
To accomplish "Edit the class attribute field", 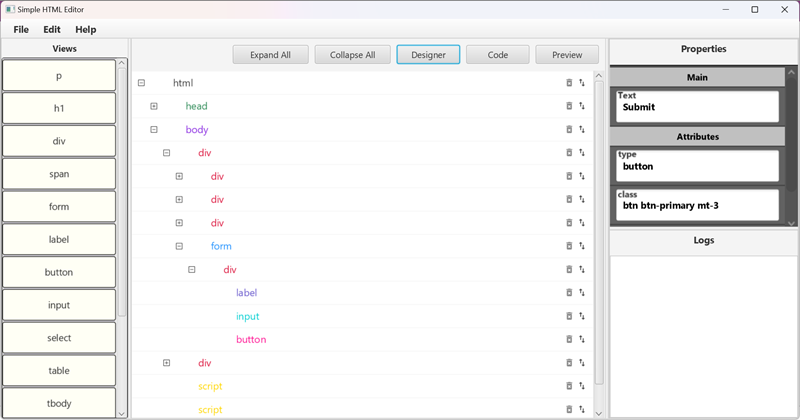I will (697, 205).
